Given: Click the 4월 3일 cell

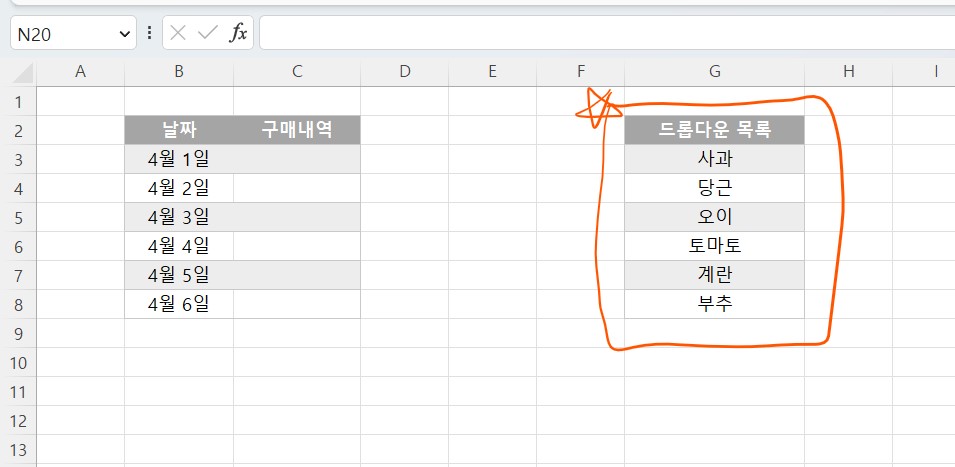Looking at the screenshot, I should pos(179,217).
